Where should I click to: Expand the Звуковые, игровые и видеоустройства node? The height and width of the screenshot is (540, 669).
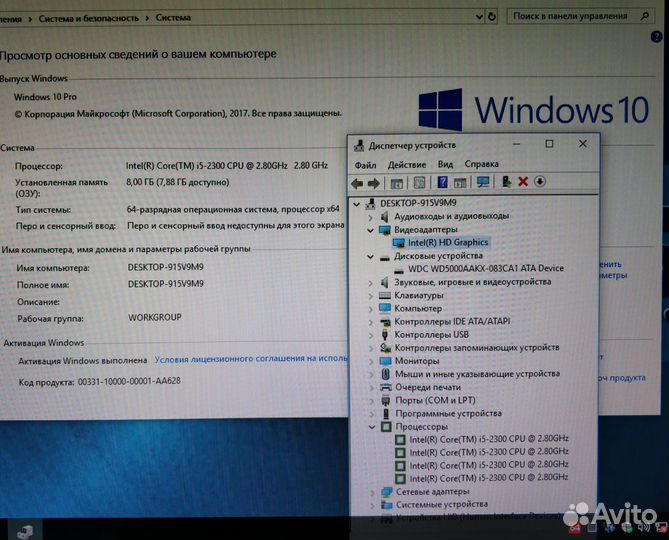[370, 283]
